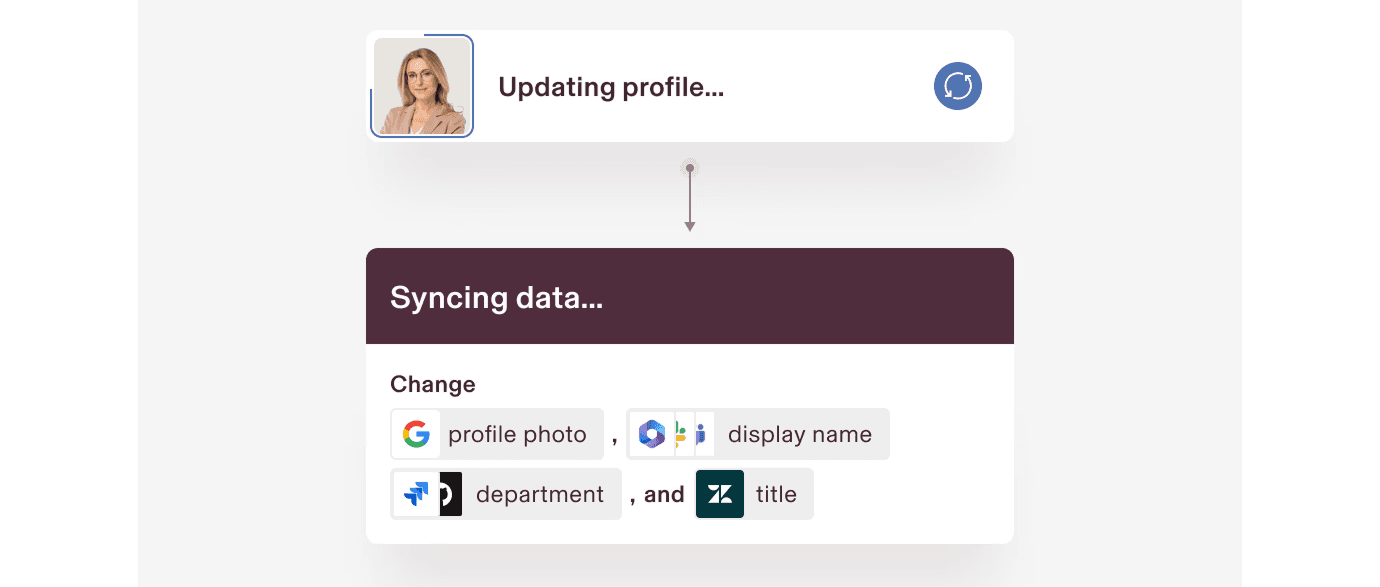Image resolution: width=1380 pixels, height=587 pixels.
Task: Click the black logo beside Jira
Action: click(x=450, y=494)
